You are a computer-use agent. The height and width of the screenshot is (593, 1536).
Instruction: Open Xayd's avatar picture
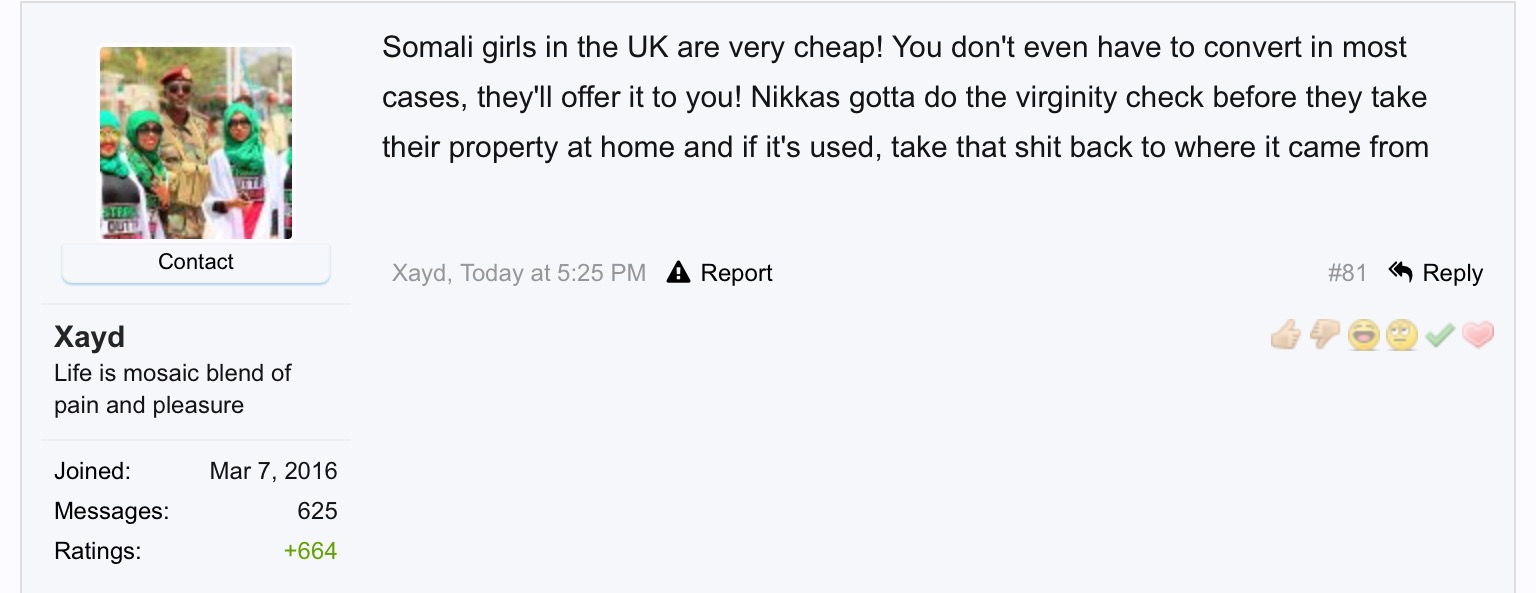tap(196, 143)
